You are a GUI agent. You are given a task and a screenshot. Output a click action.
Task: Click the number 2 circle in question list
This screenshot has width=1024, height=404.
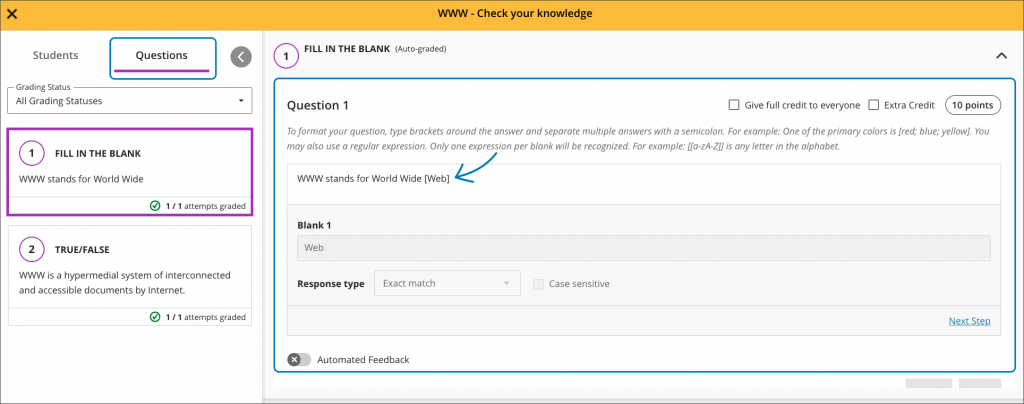coord(32,249)
